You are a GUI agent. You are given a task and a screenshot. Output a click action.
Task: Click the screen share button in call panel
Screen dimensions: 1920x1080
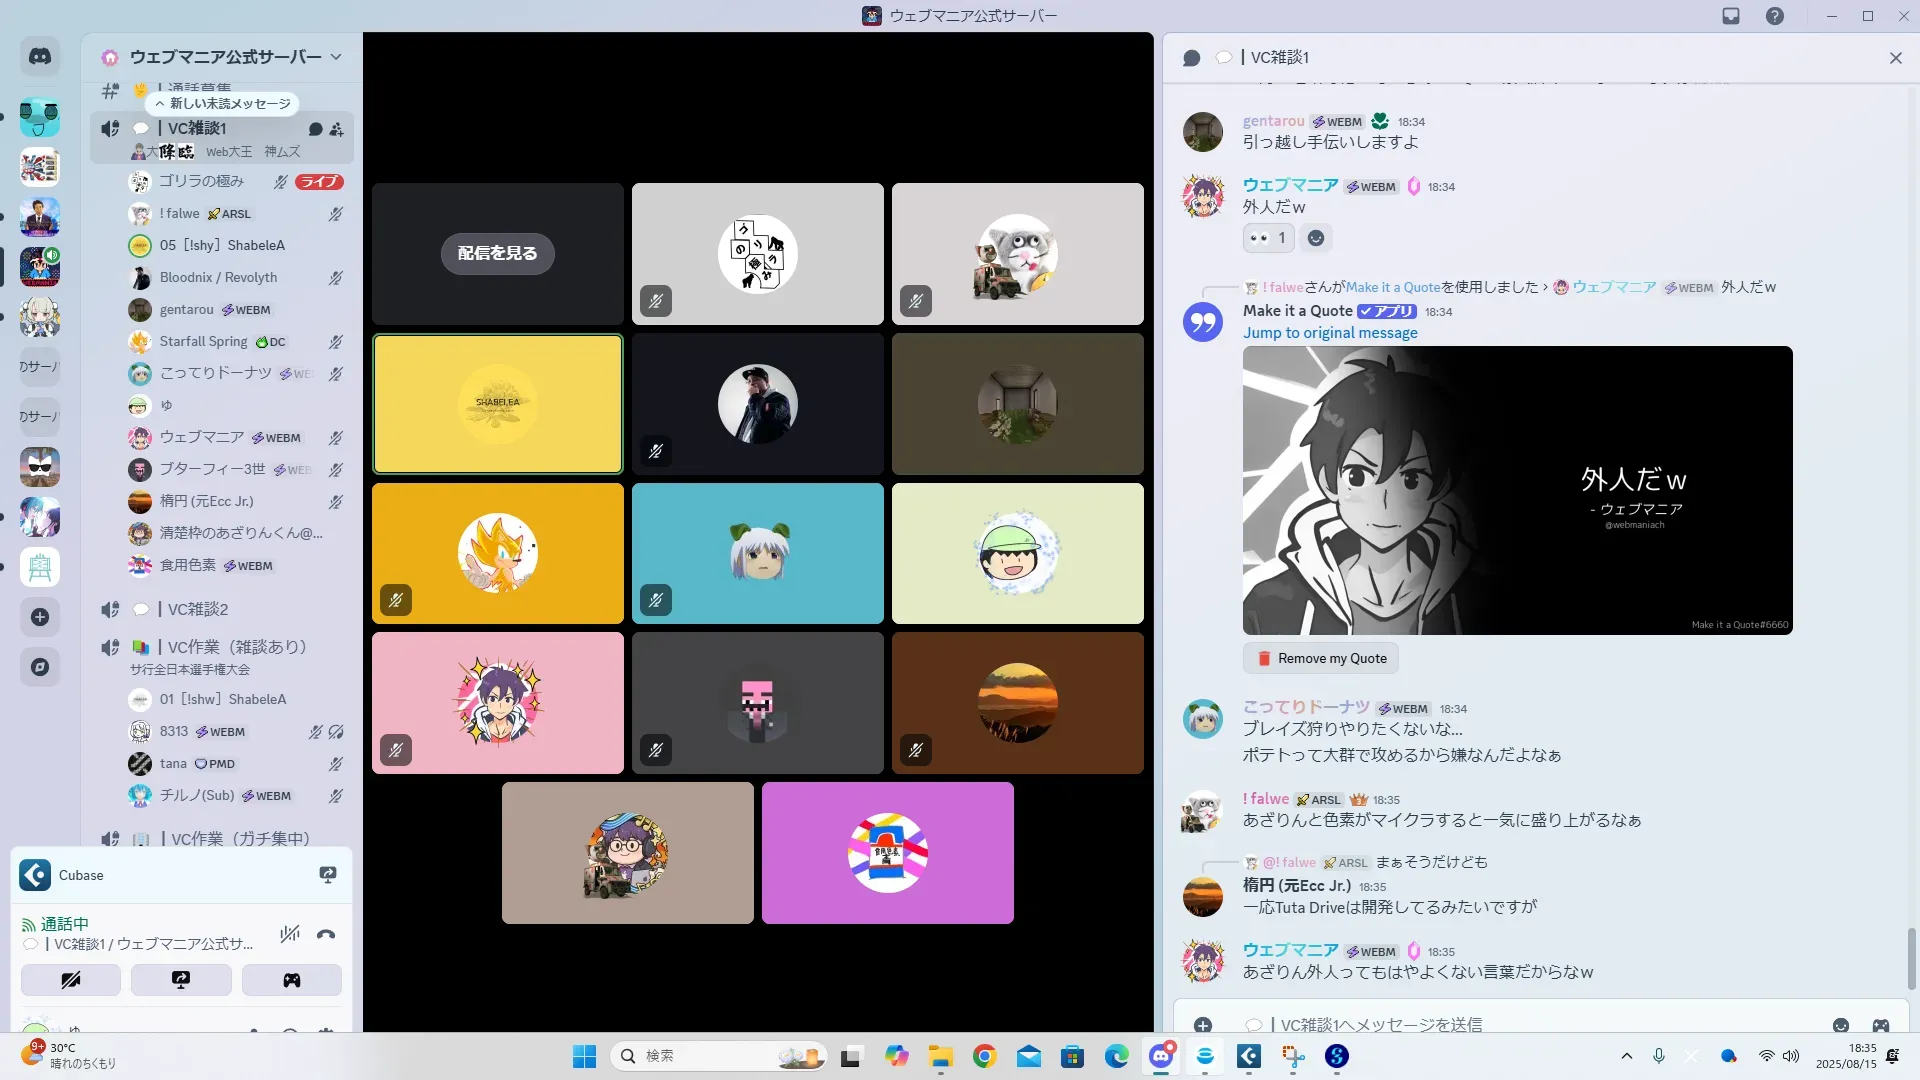tap(181, 980)
